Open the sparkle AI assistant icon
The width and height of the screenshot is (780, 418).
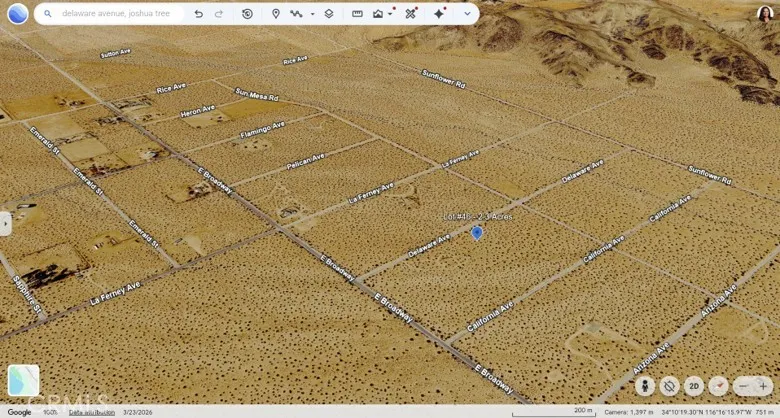439,14
